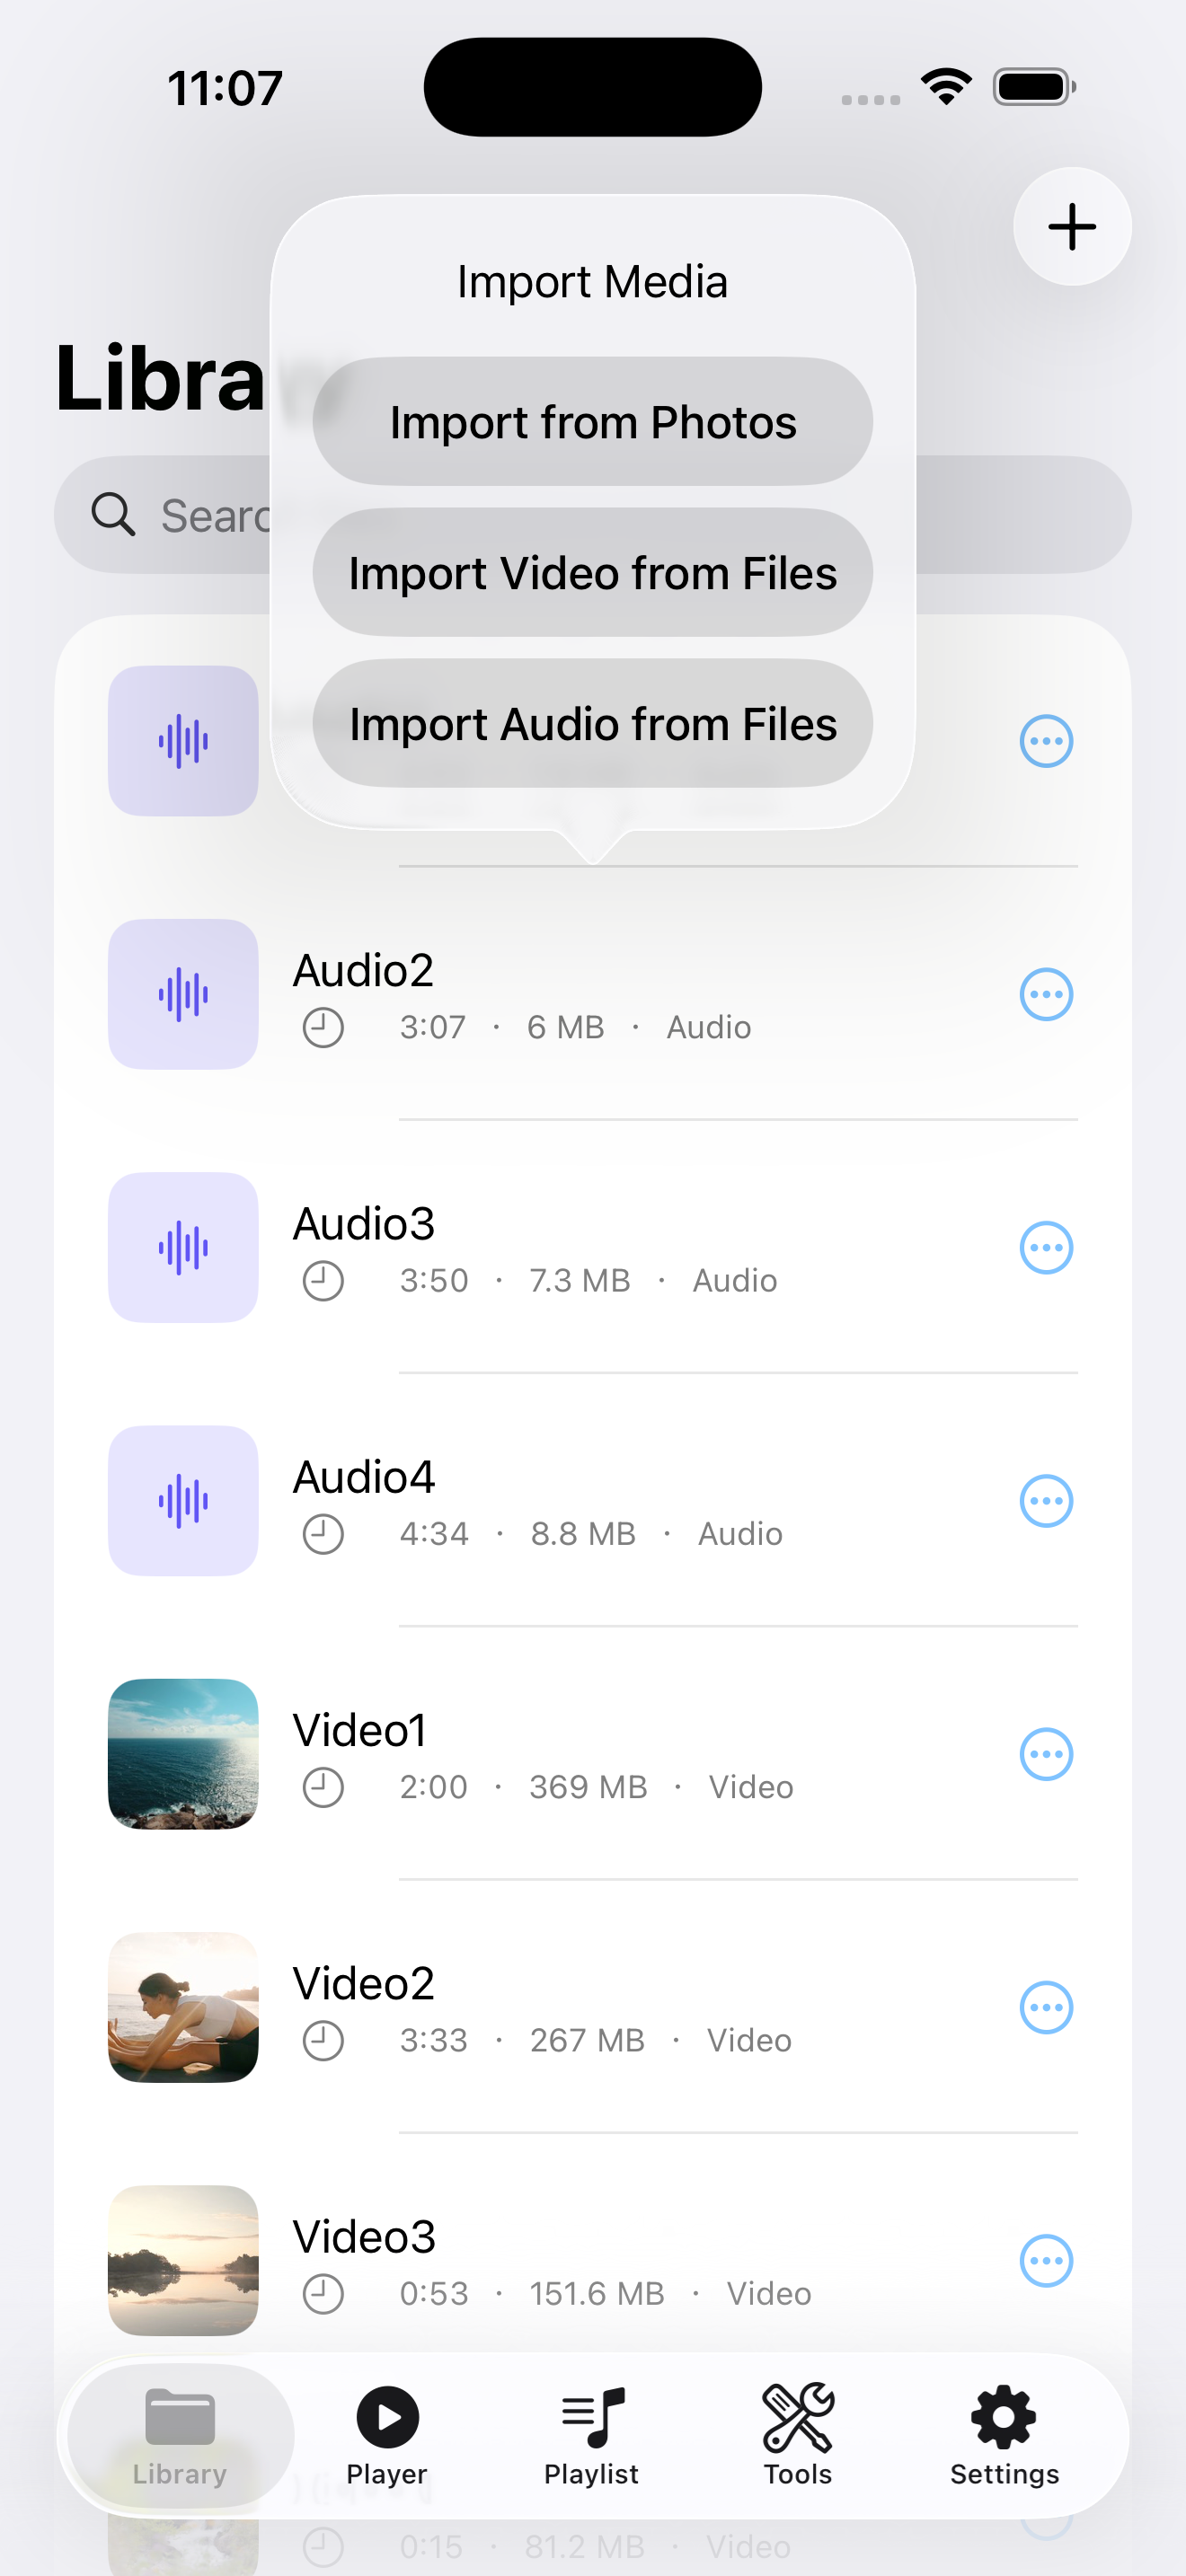Tap the Audio2 waveform thumbnail

click(183, 995)
